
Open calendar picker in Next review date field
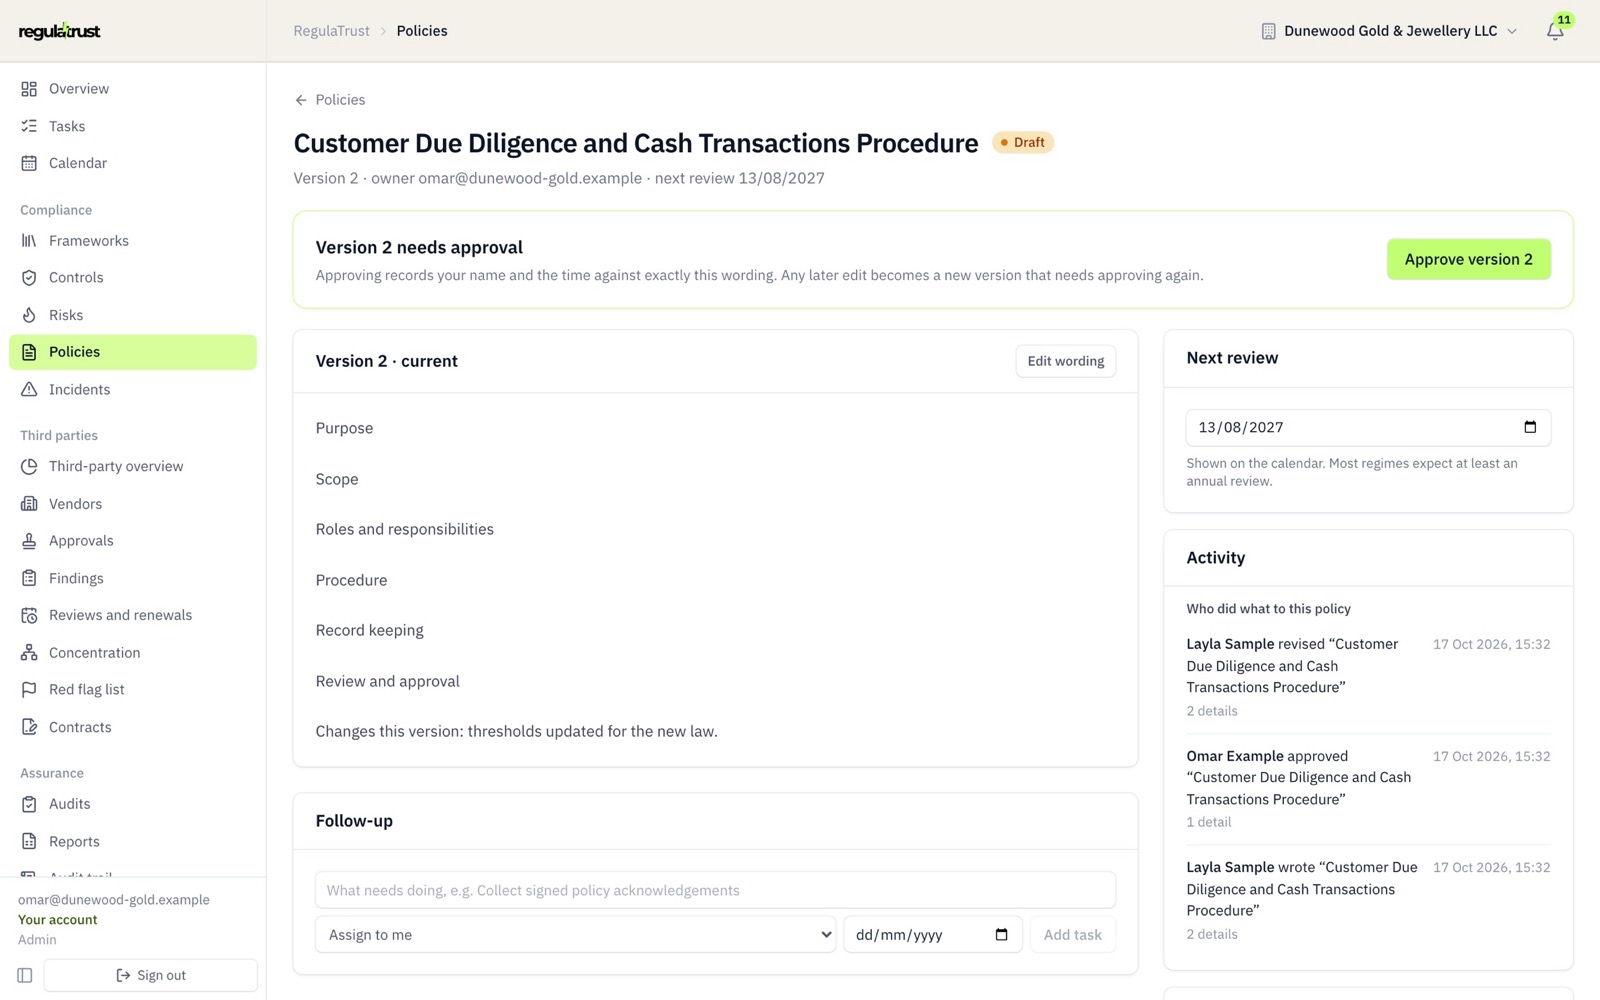click(1530, 427)
